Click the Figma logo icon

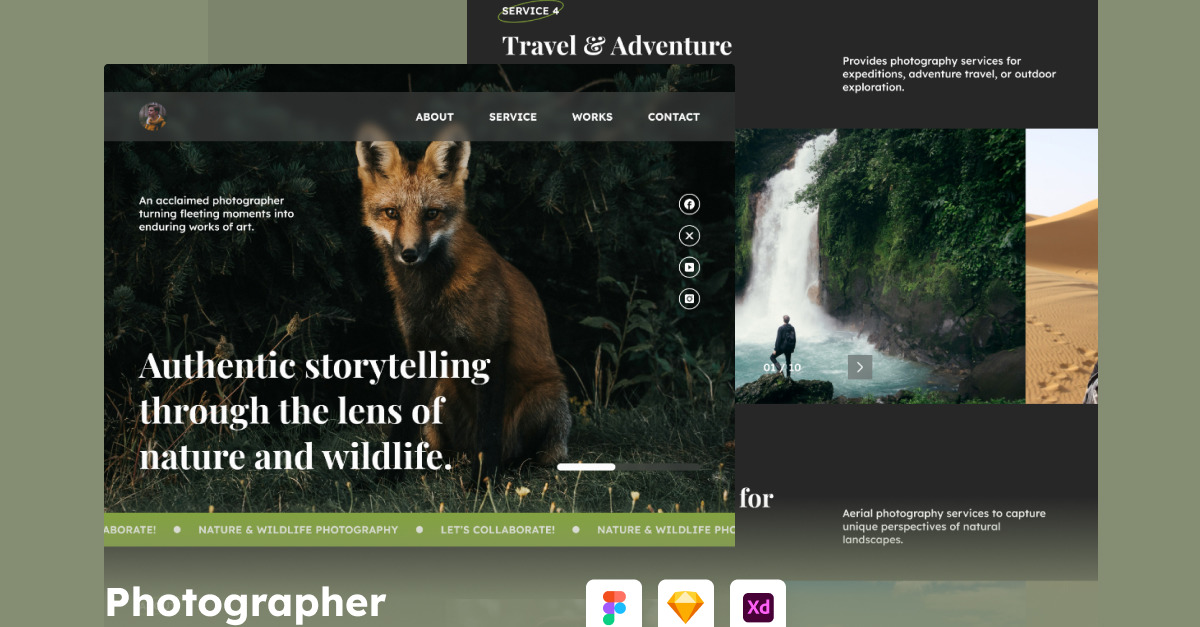(x=614, y=604)
